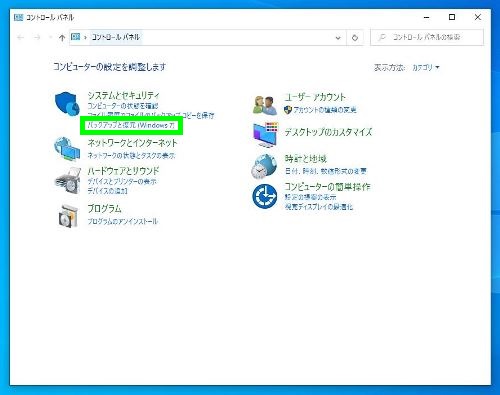The image size is (500, 395).
Task: Open the Clock and Region globe icon
Action: point(264,166)
